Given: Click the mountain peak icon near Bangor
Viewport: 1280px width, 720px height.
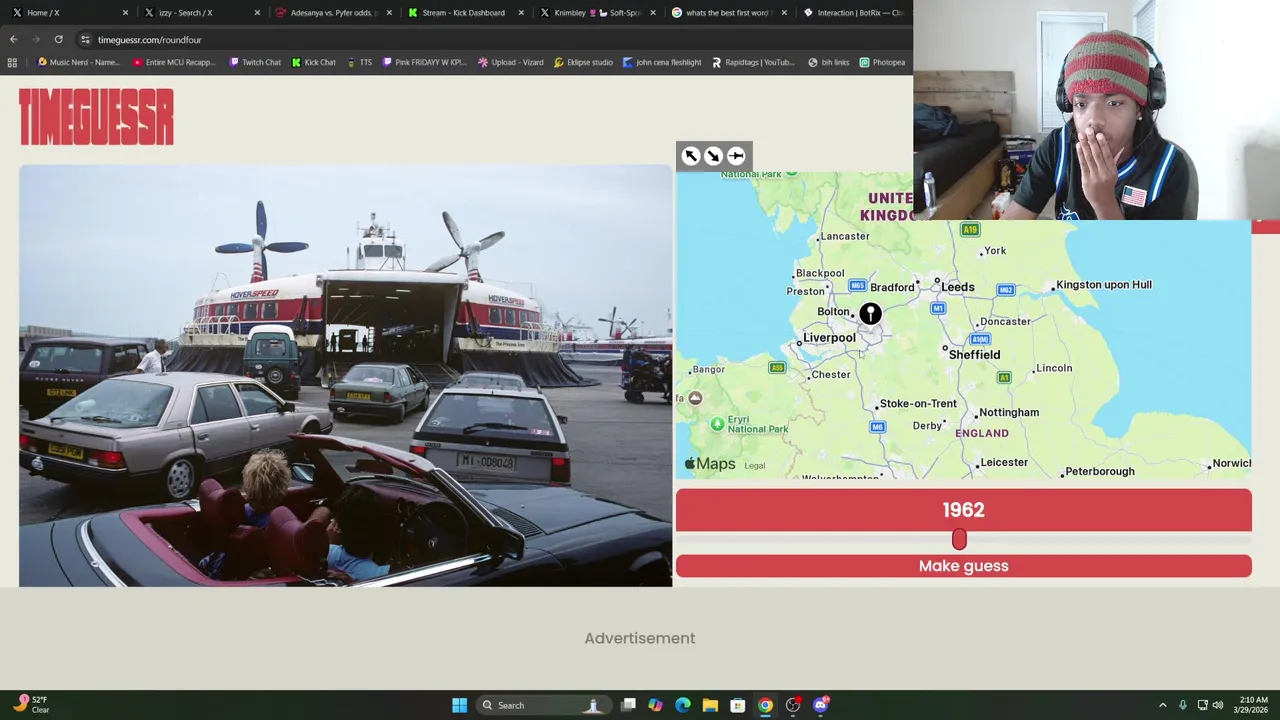Looking at the screenshot, I should coord(695,398).
